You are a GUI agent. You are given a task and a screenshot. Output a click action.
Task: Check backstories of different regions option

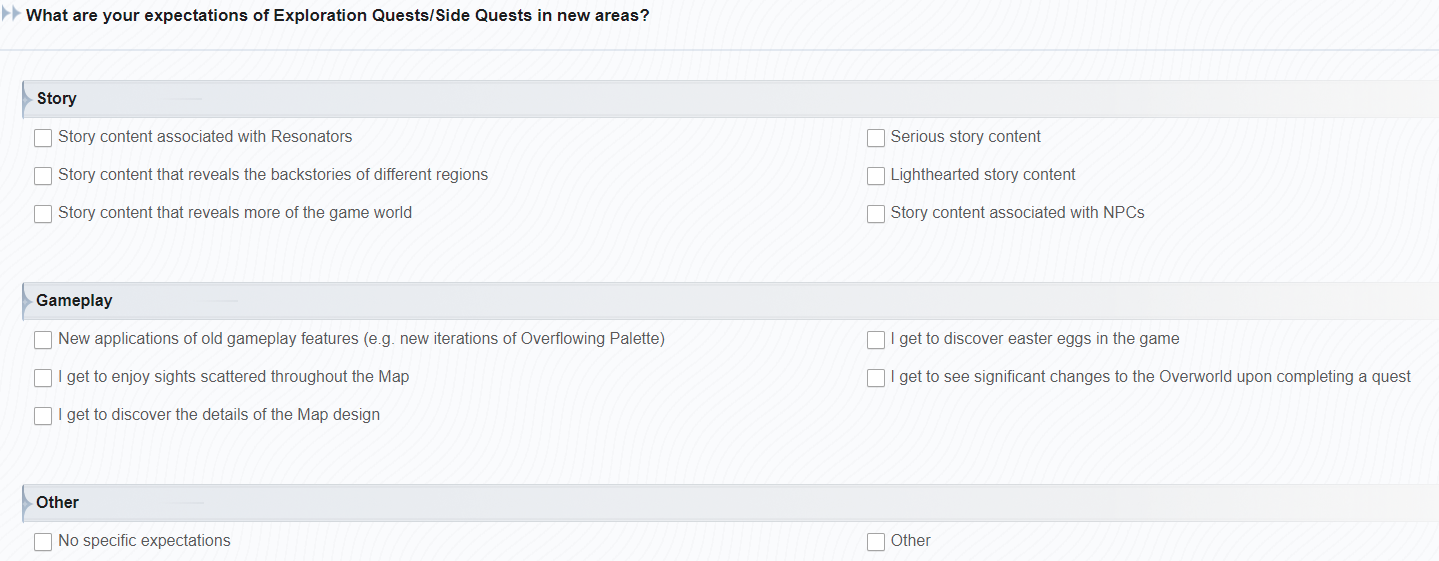pyautogui.click(x=43, y=176)
